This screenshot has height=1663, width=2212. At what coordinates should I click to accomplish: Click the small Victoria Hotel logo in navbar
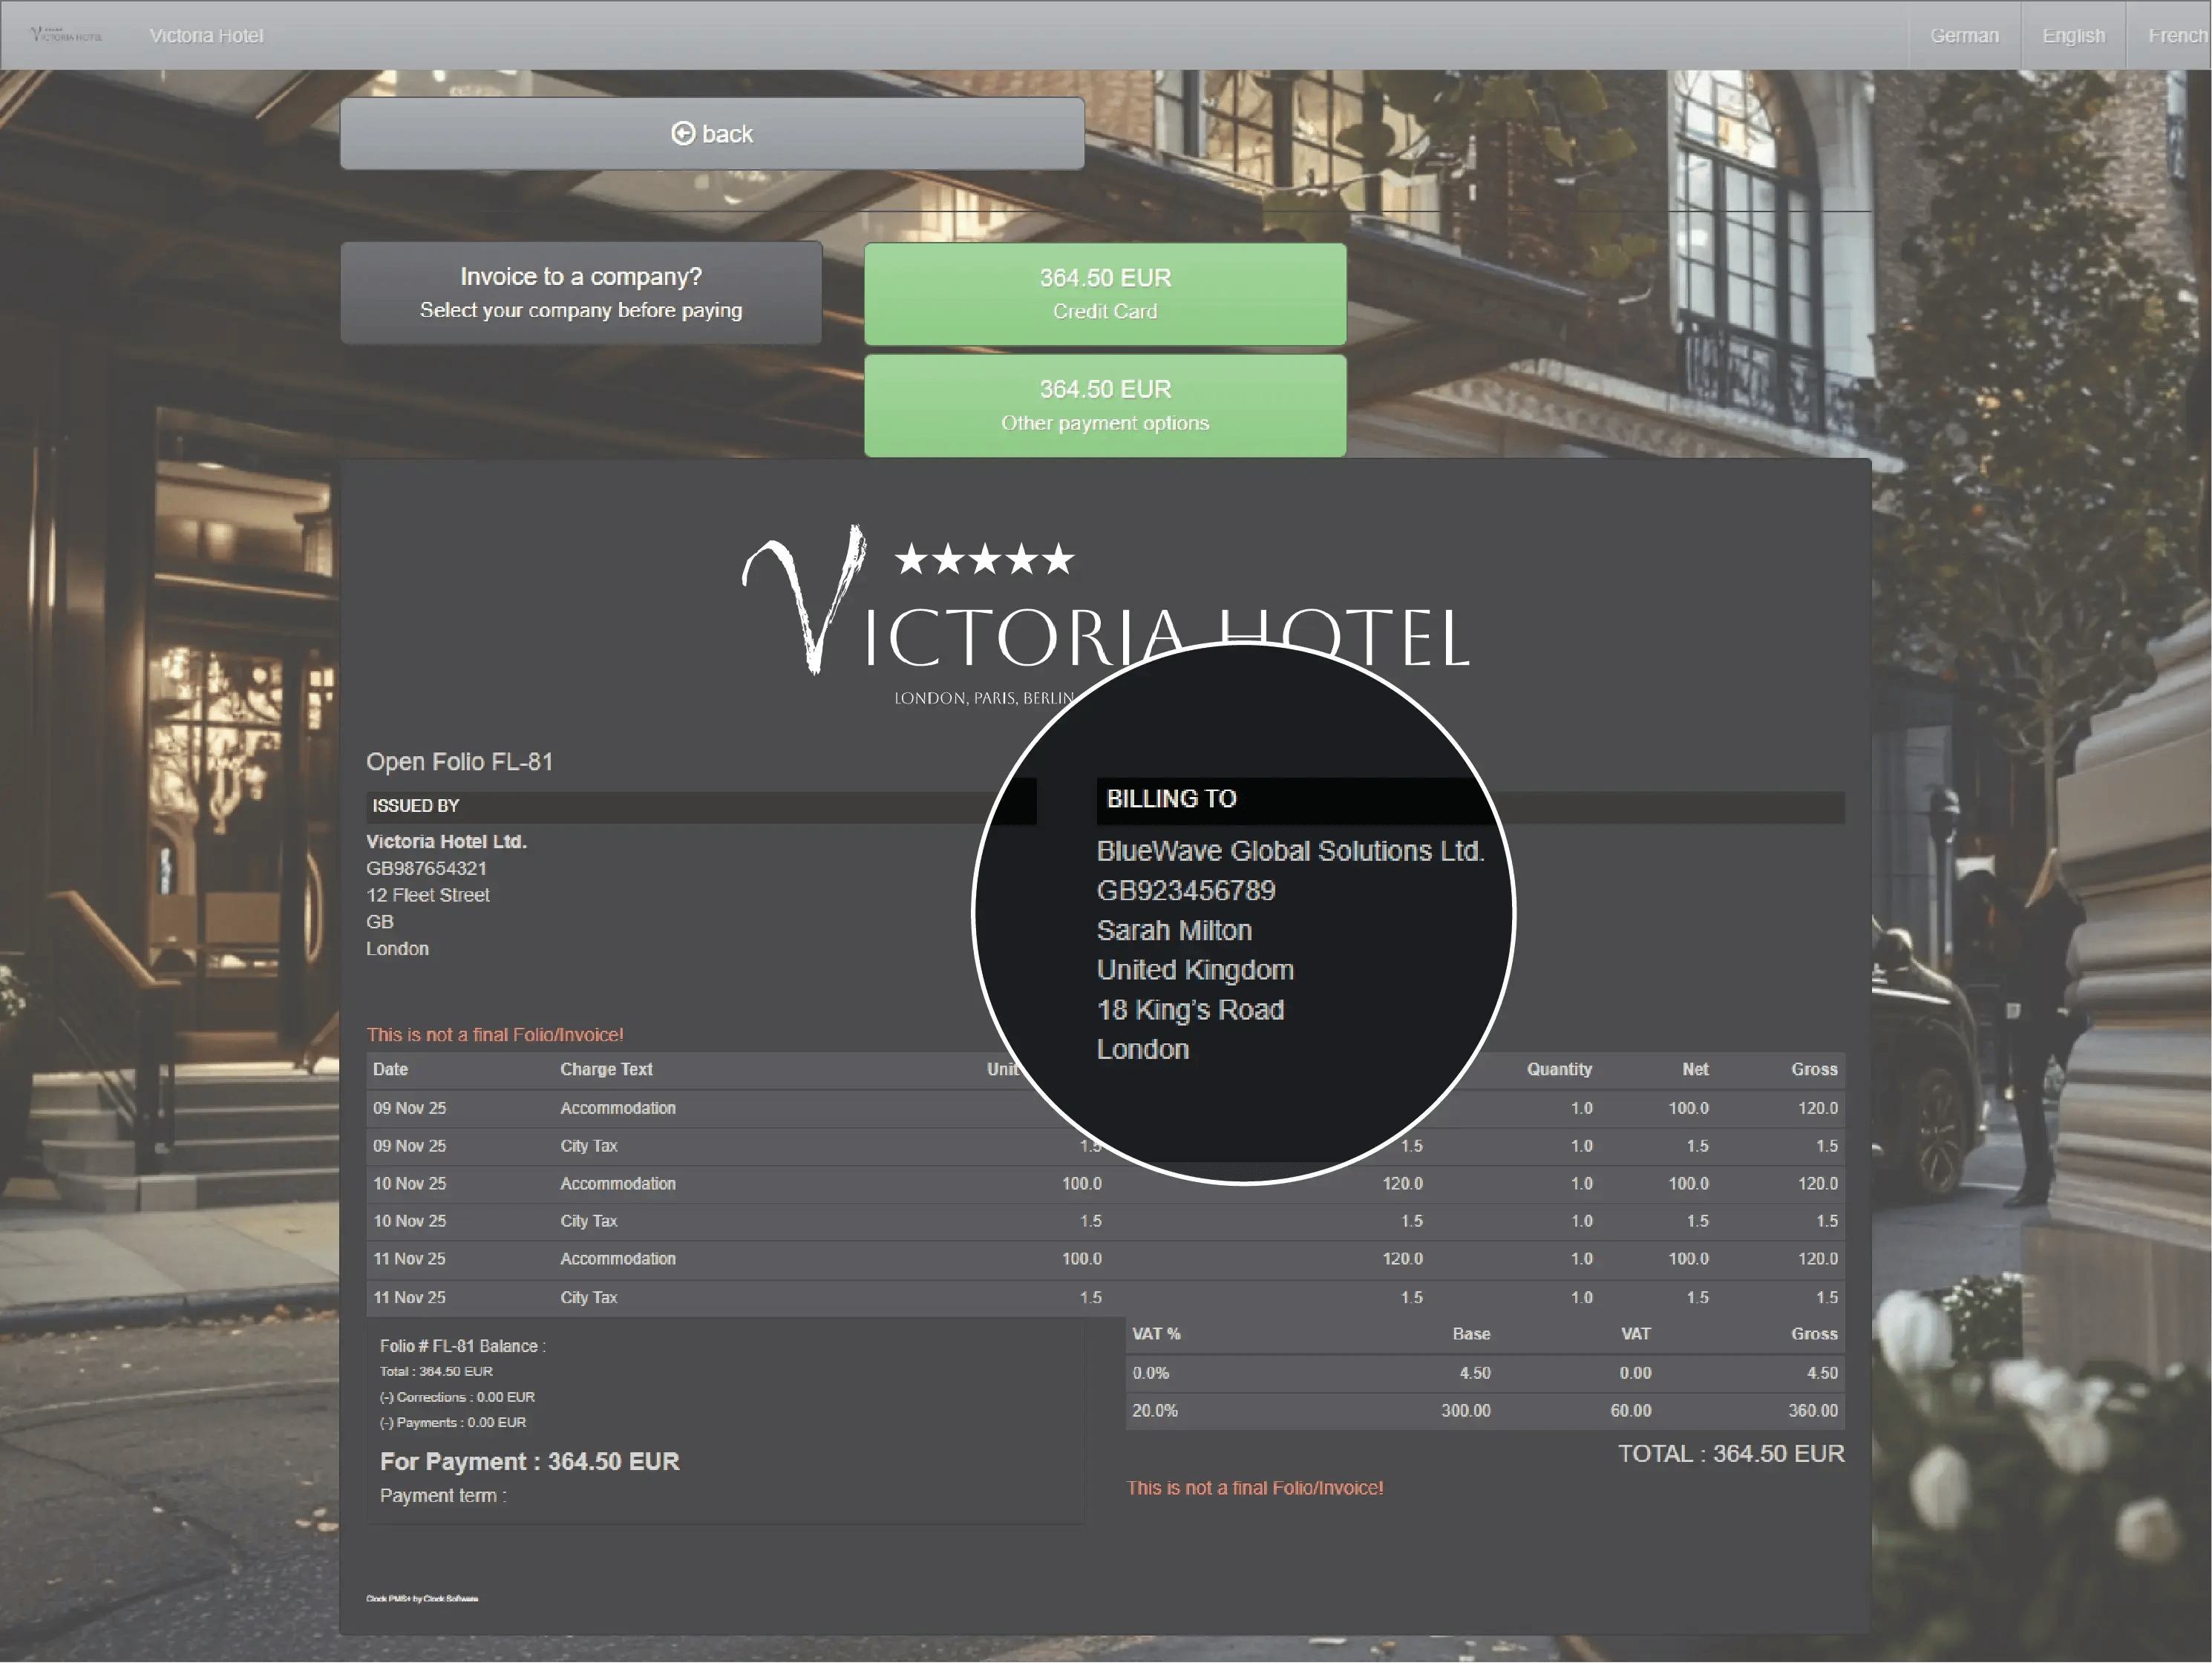(x=66, y=35)
